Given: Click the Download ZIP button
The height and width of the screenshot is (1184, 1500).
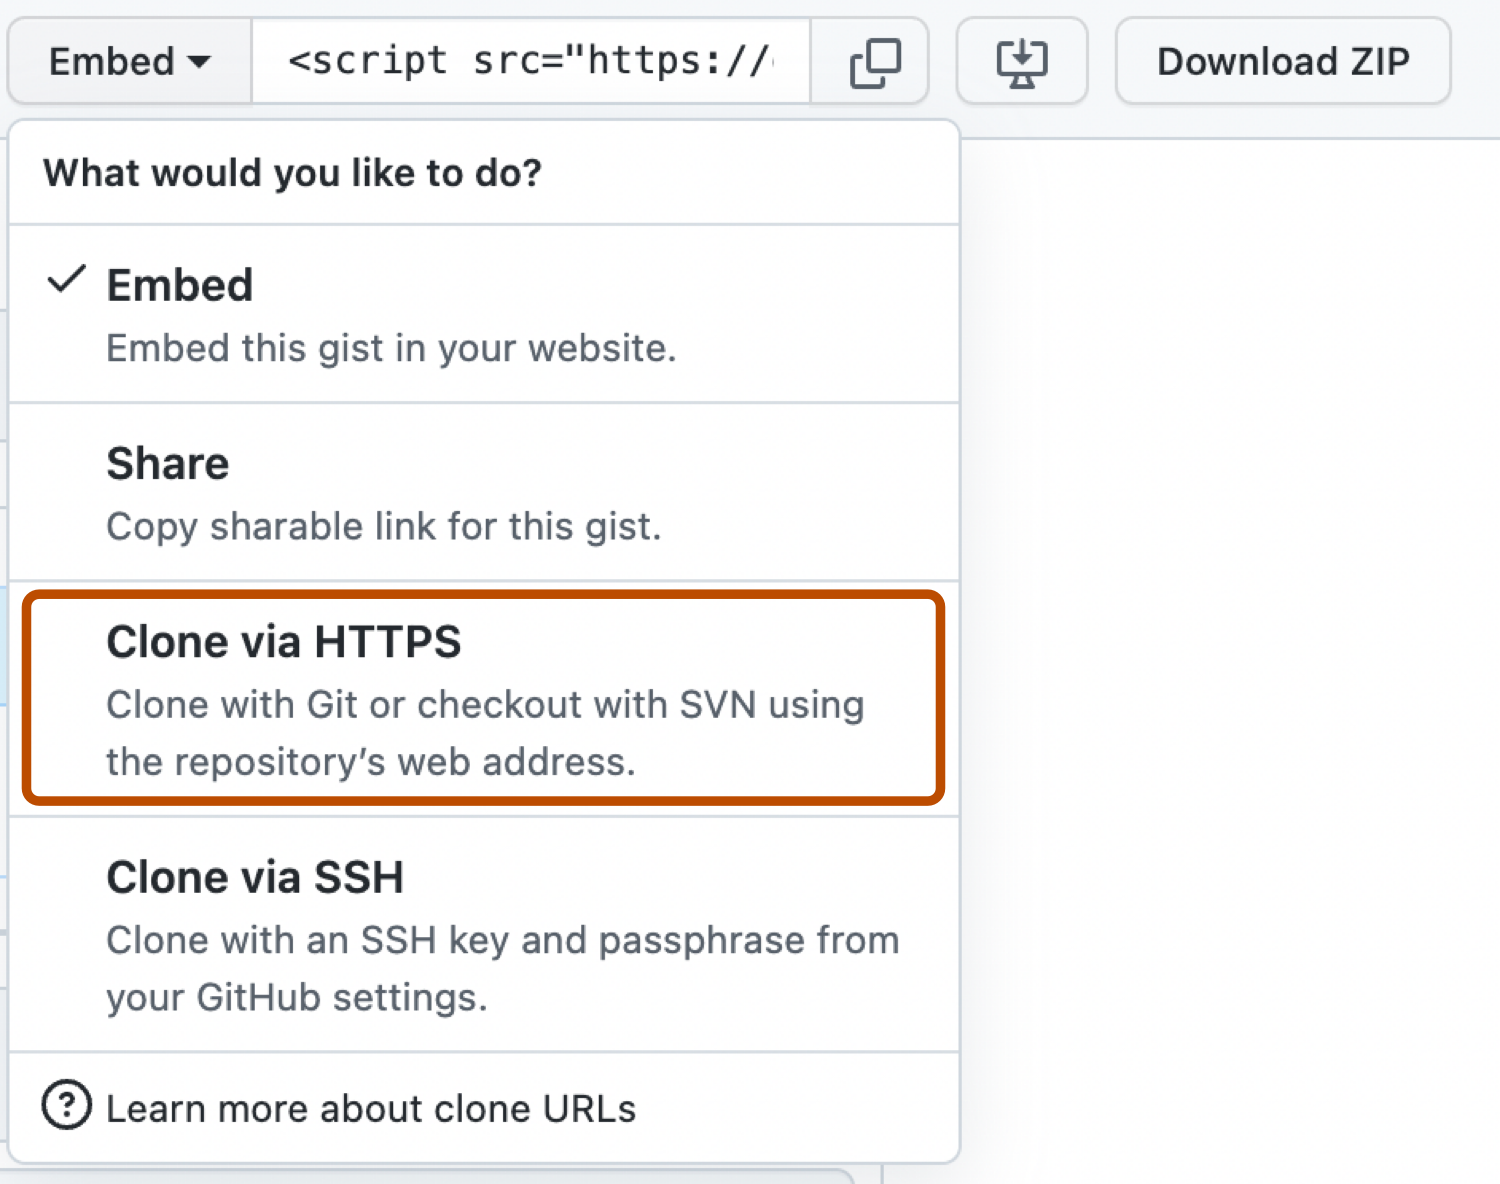Looking at the screenshot, I should [1282, 61].
